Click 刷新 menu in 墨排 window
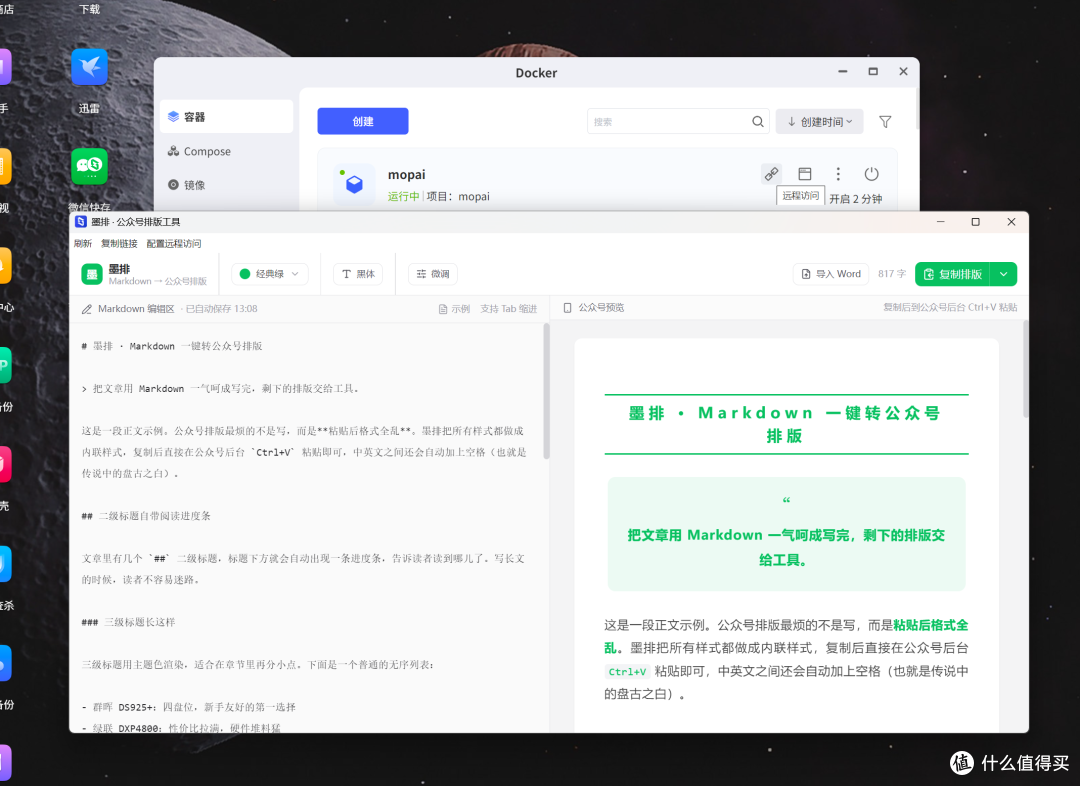Screen dimensions: 1080x786 coord(83,243)
